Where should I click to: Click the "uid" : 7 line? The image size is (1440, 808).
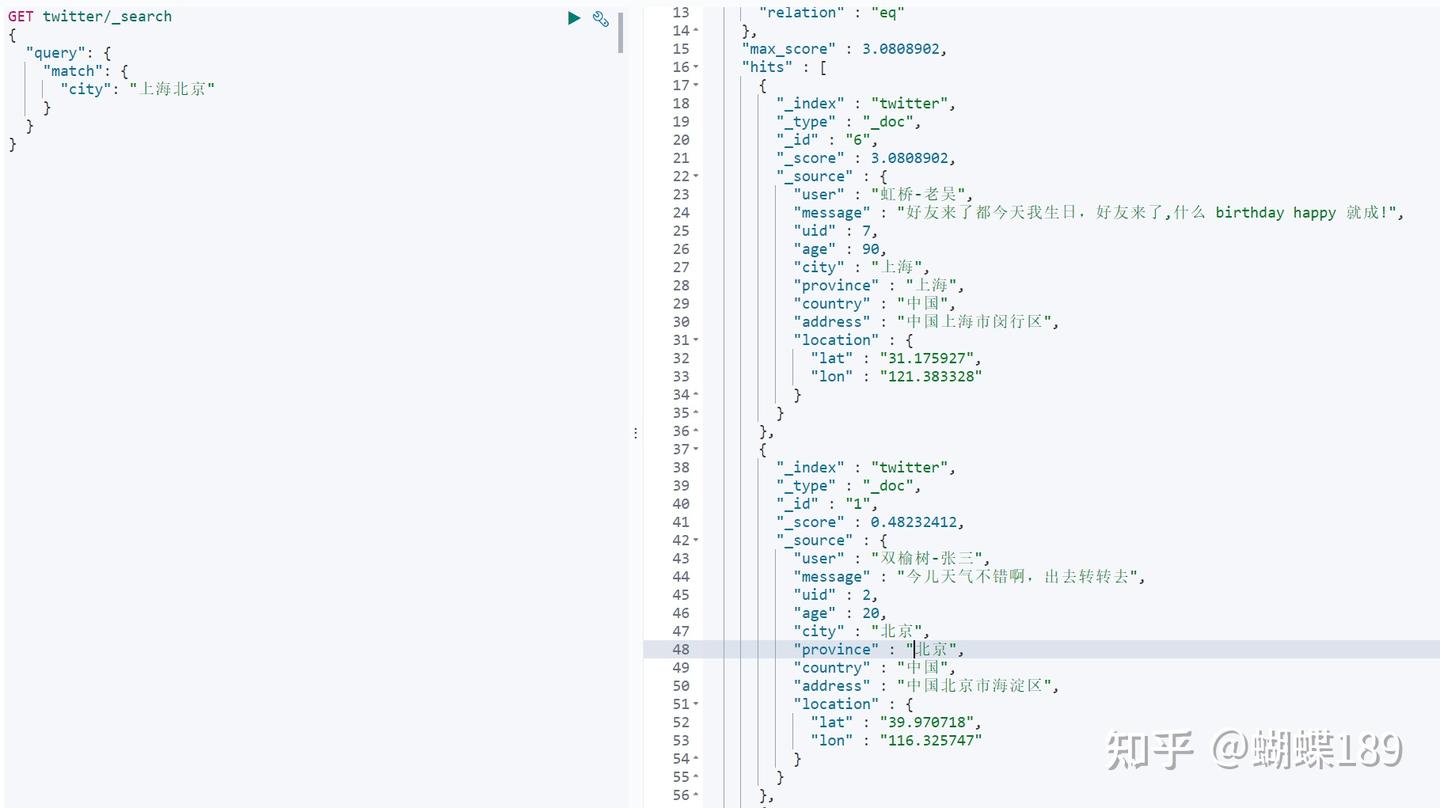tap(836, 231)
